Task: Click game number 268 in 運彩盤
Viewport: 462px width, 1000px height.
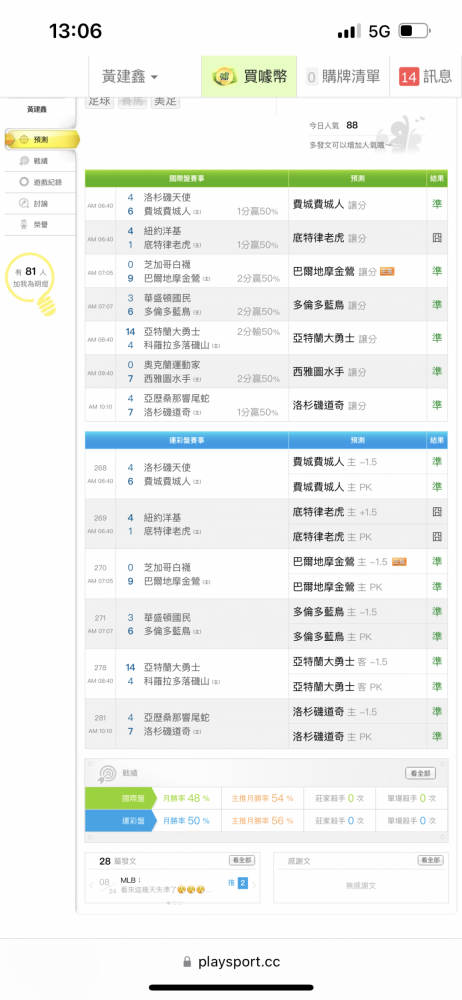Action: pyautogui.click(x=100, y=467)
